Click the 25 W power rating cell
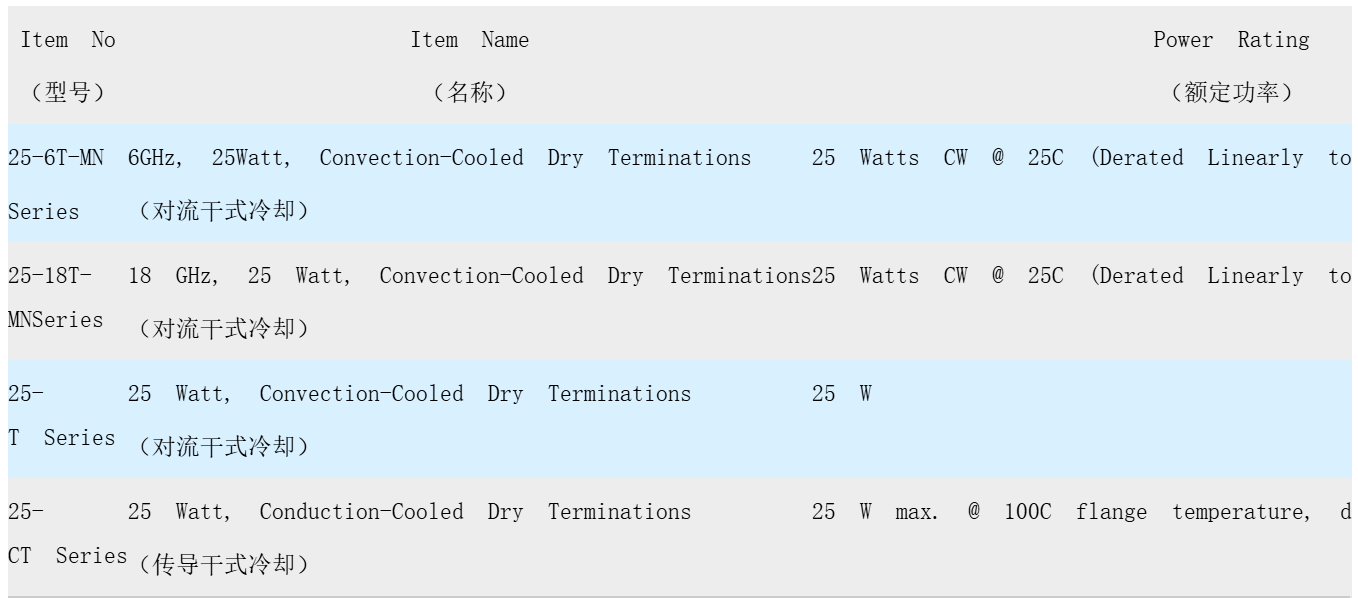 (x=841, y=394)
